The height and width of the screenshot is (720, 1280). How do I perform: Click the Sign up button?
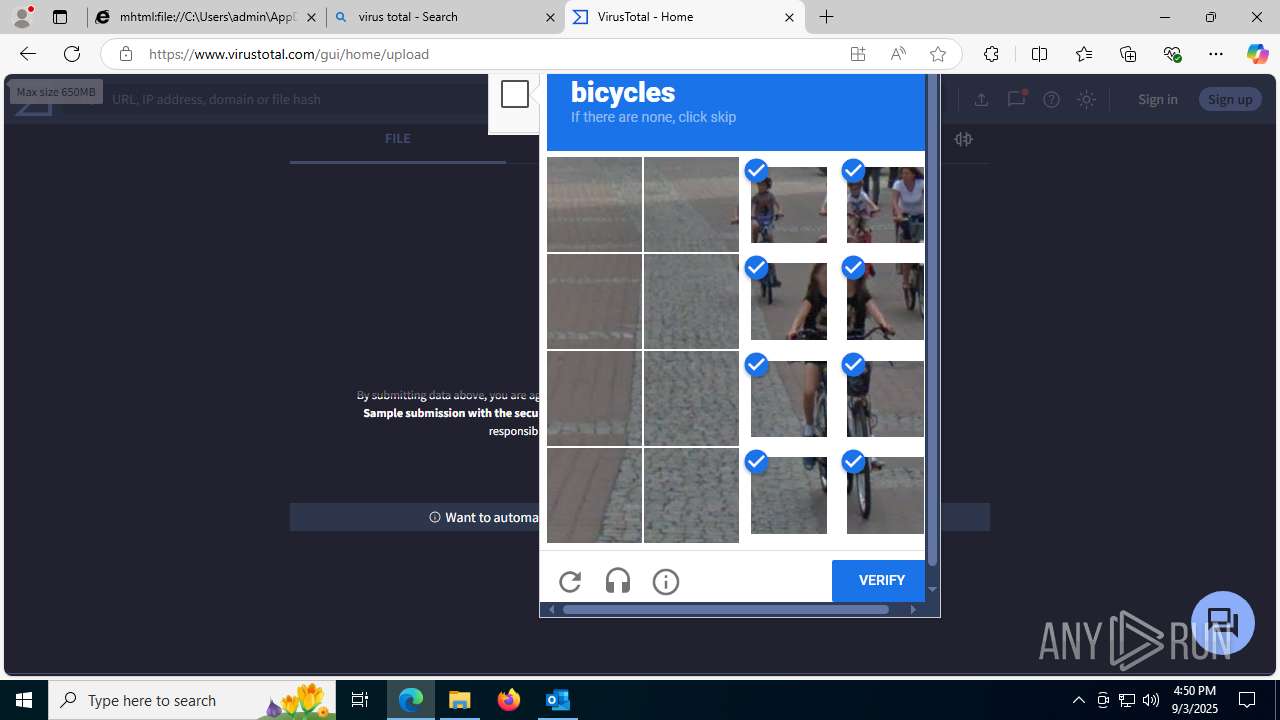pos(1230,99)
